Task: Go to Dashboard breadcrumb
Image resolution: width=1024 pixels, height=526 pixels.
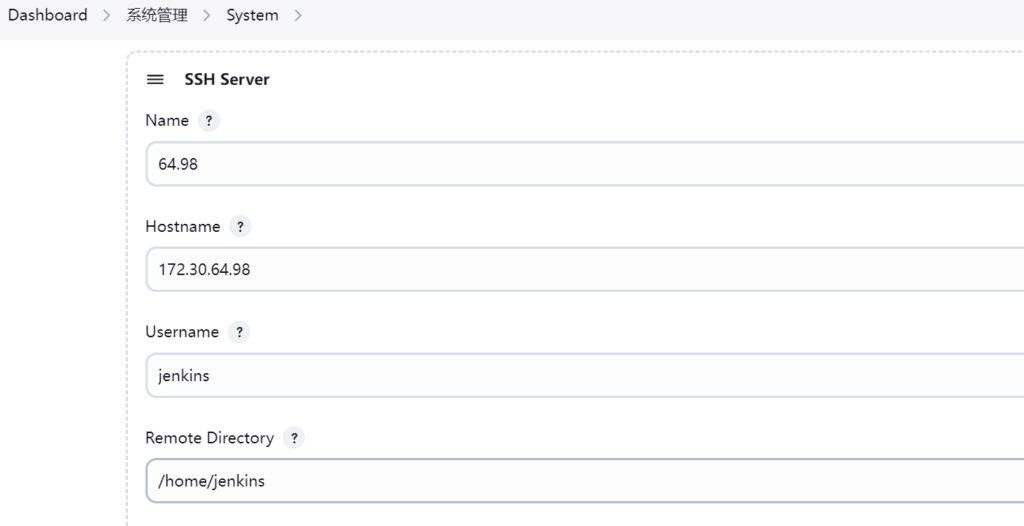Action: coord(48,15)
